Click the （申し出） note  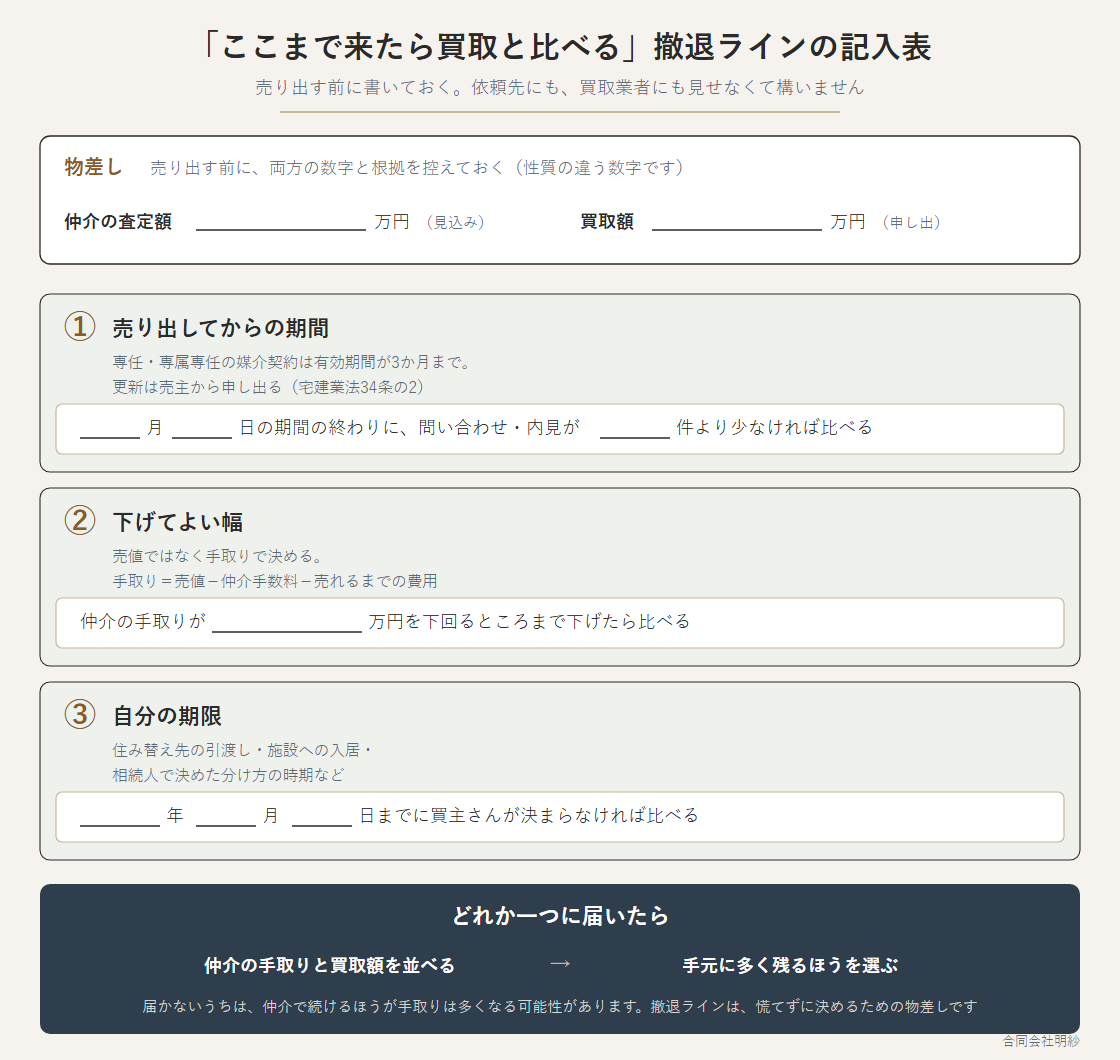pos(911,222)
